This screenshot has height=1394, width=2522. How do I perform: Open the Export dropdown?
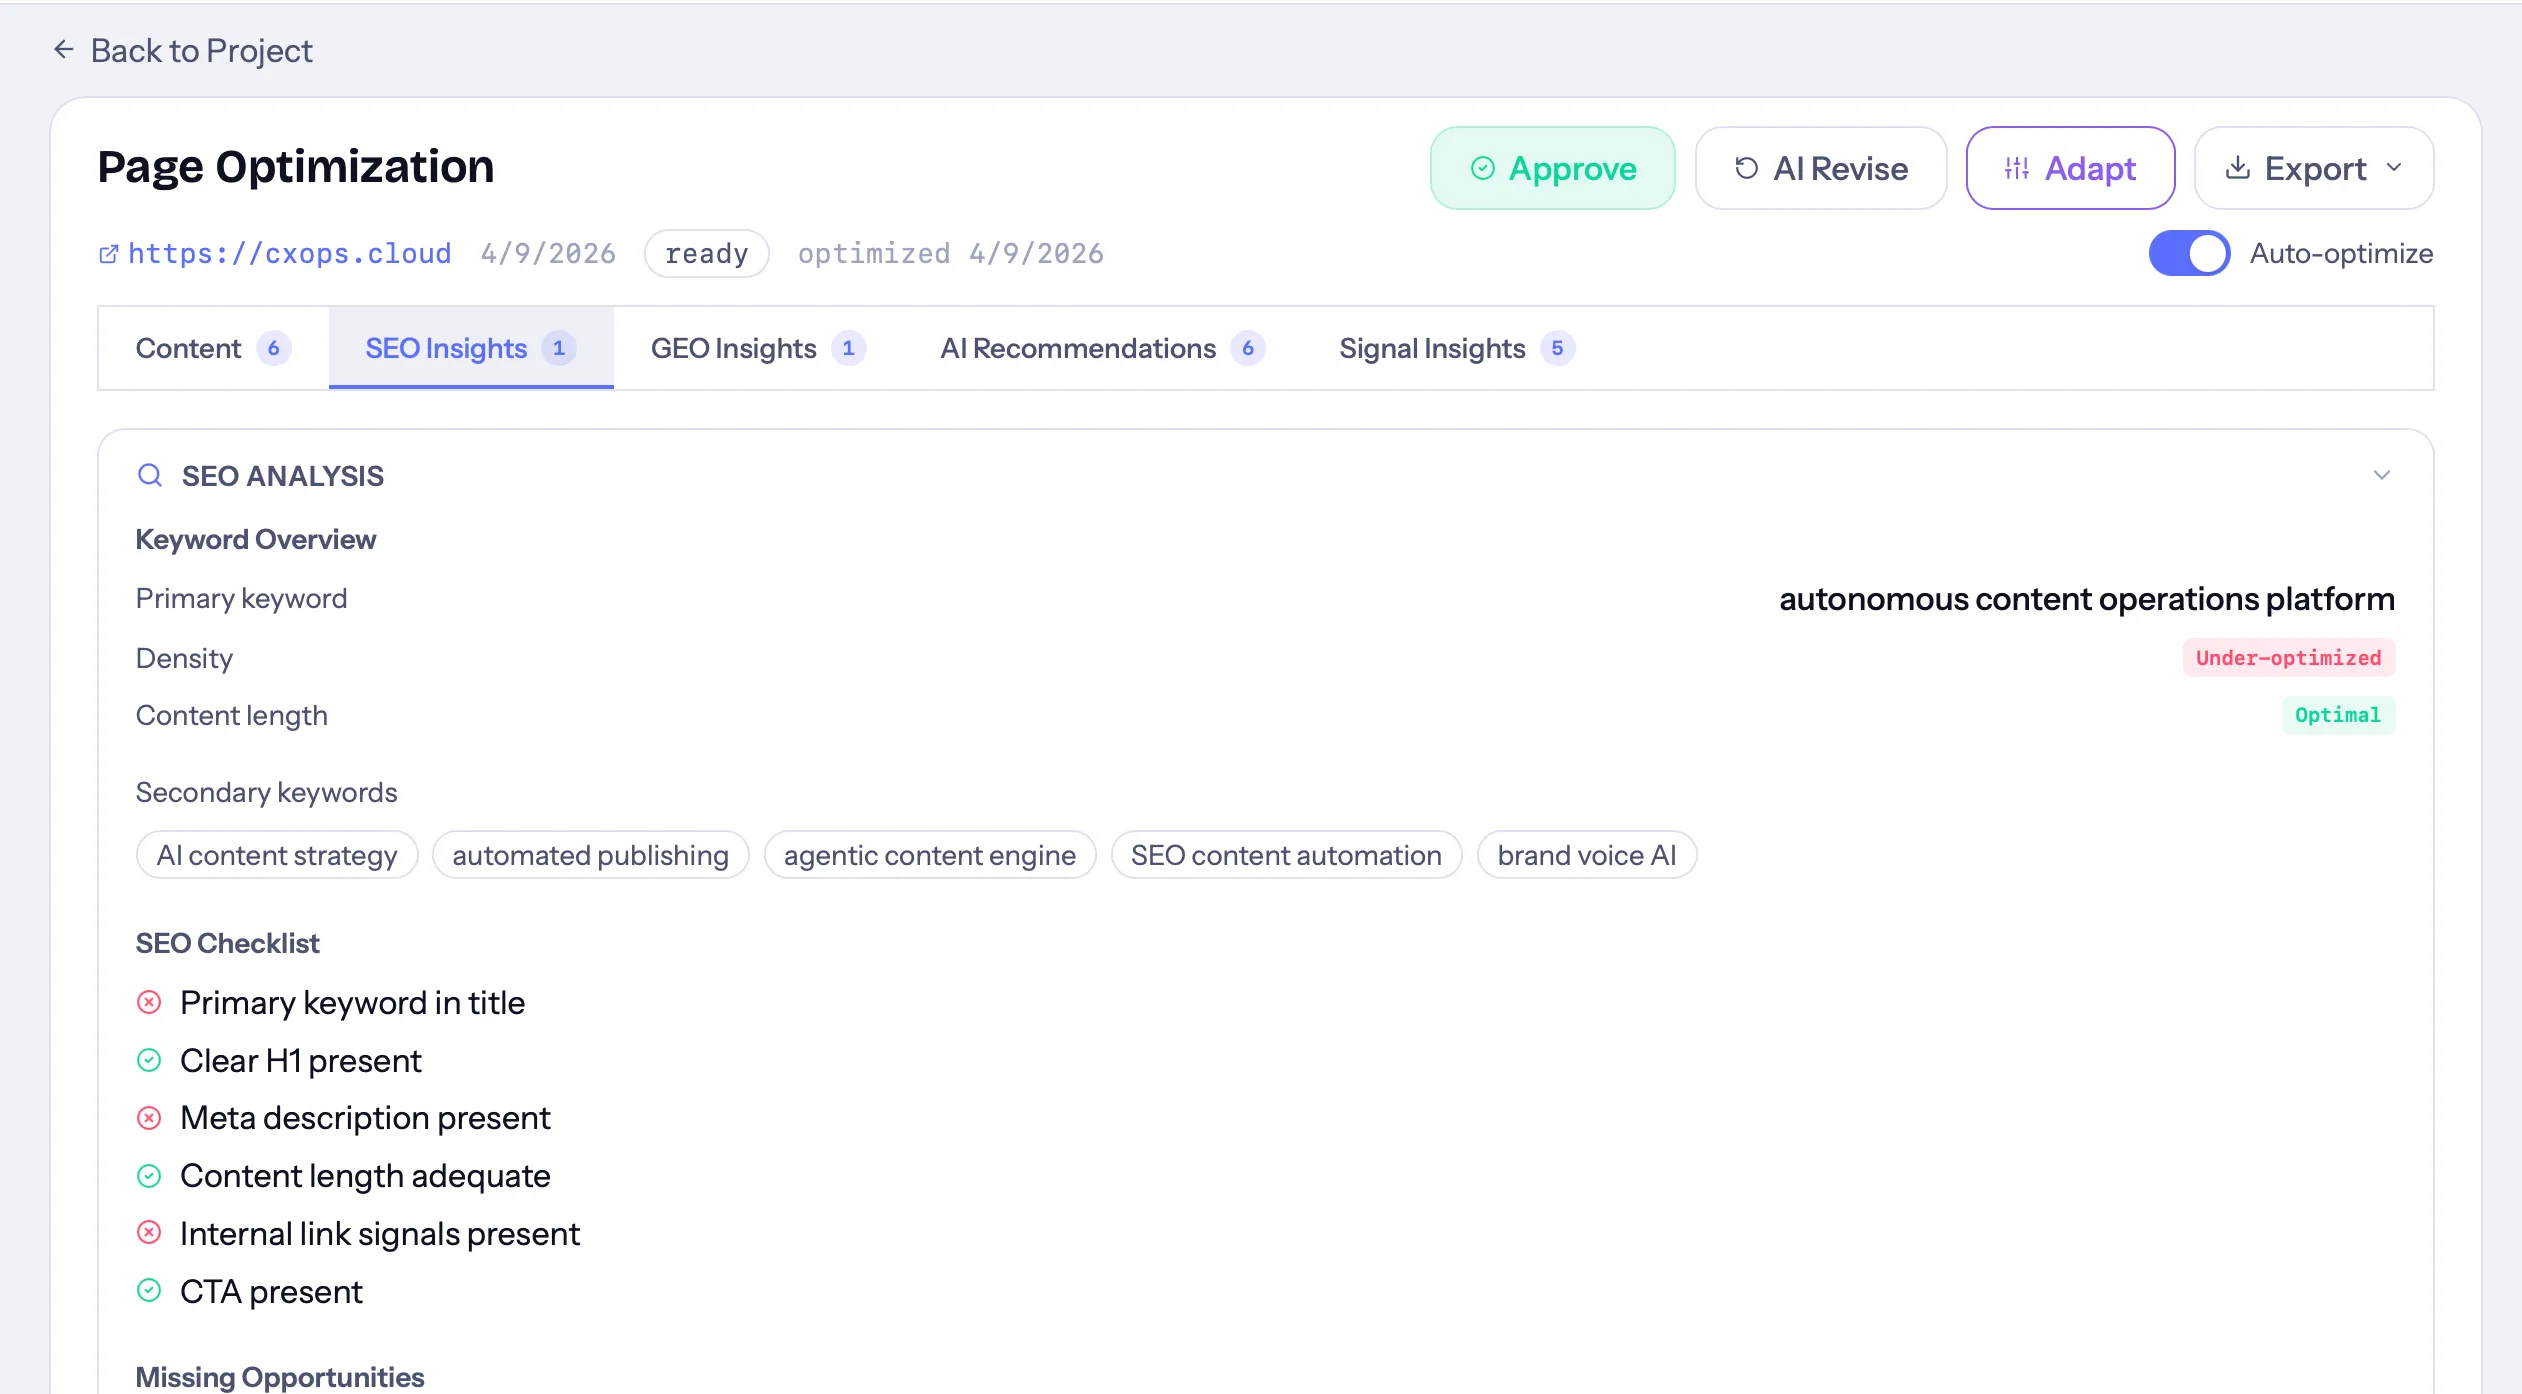[2313, 168]
